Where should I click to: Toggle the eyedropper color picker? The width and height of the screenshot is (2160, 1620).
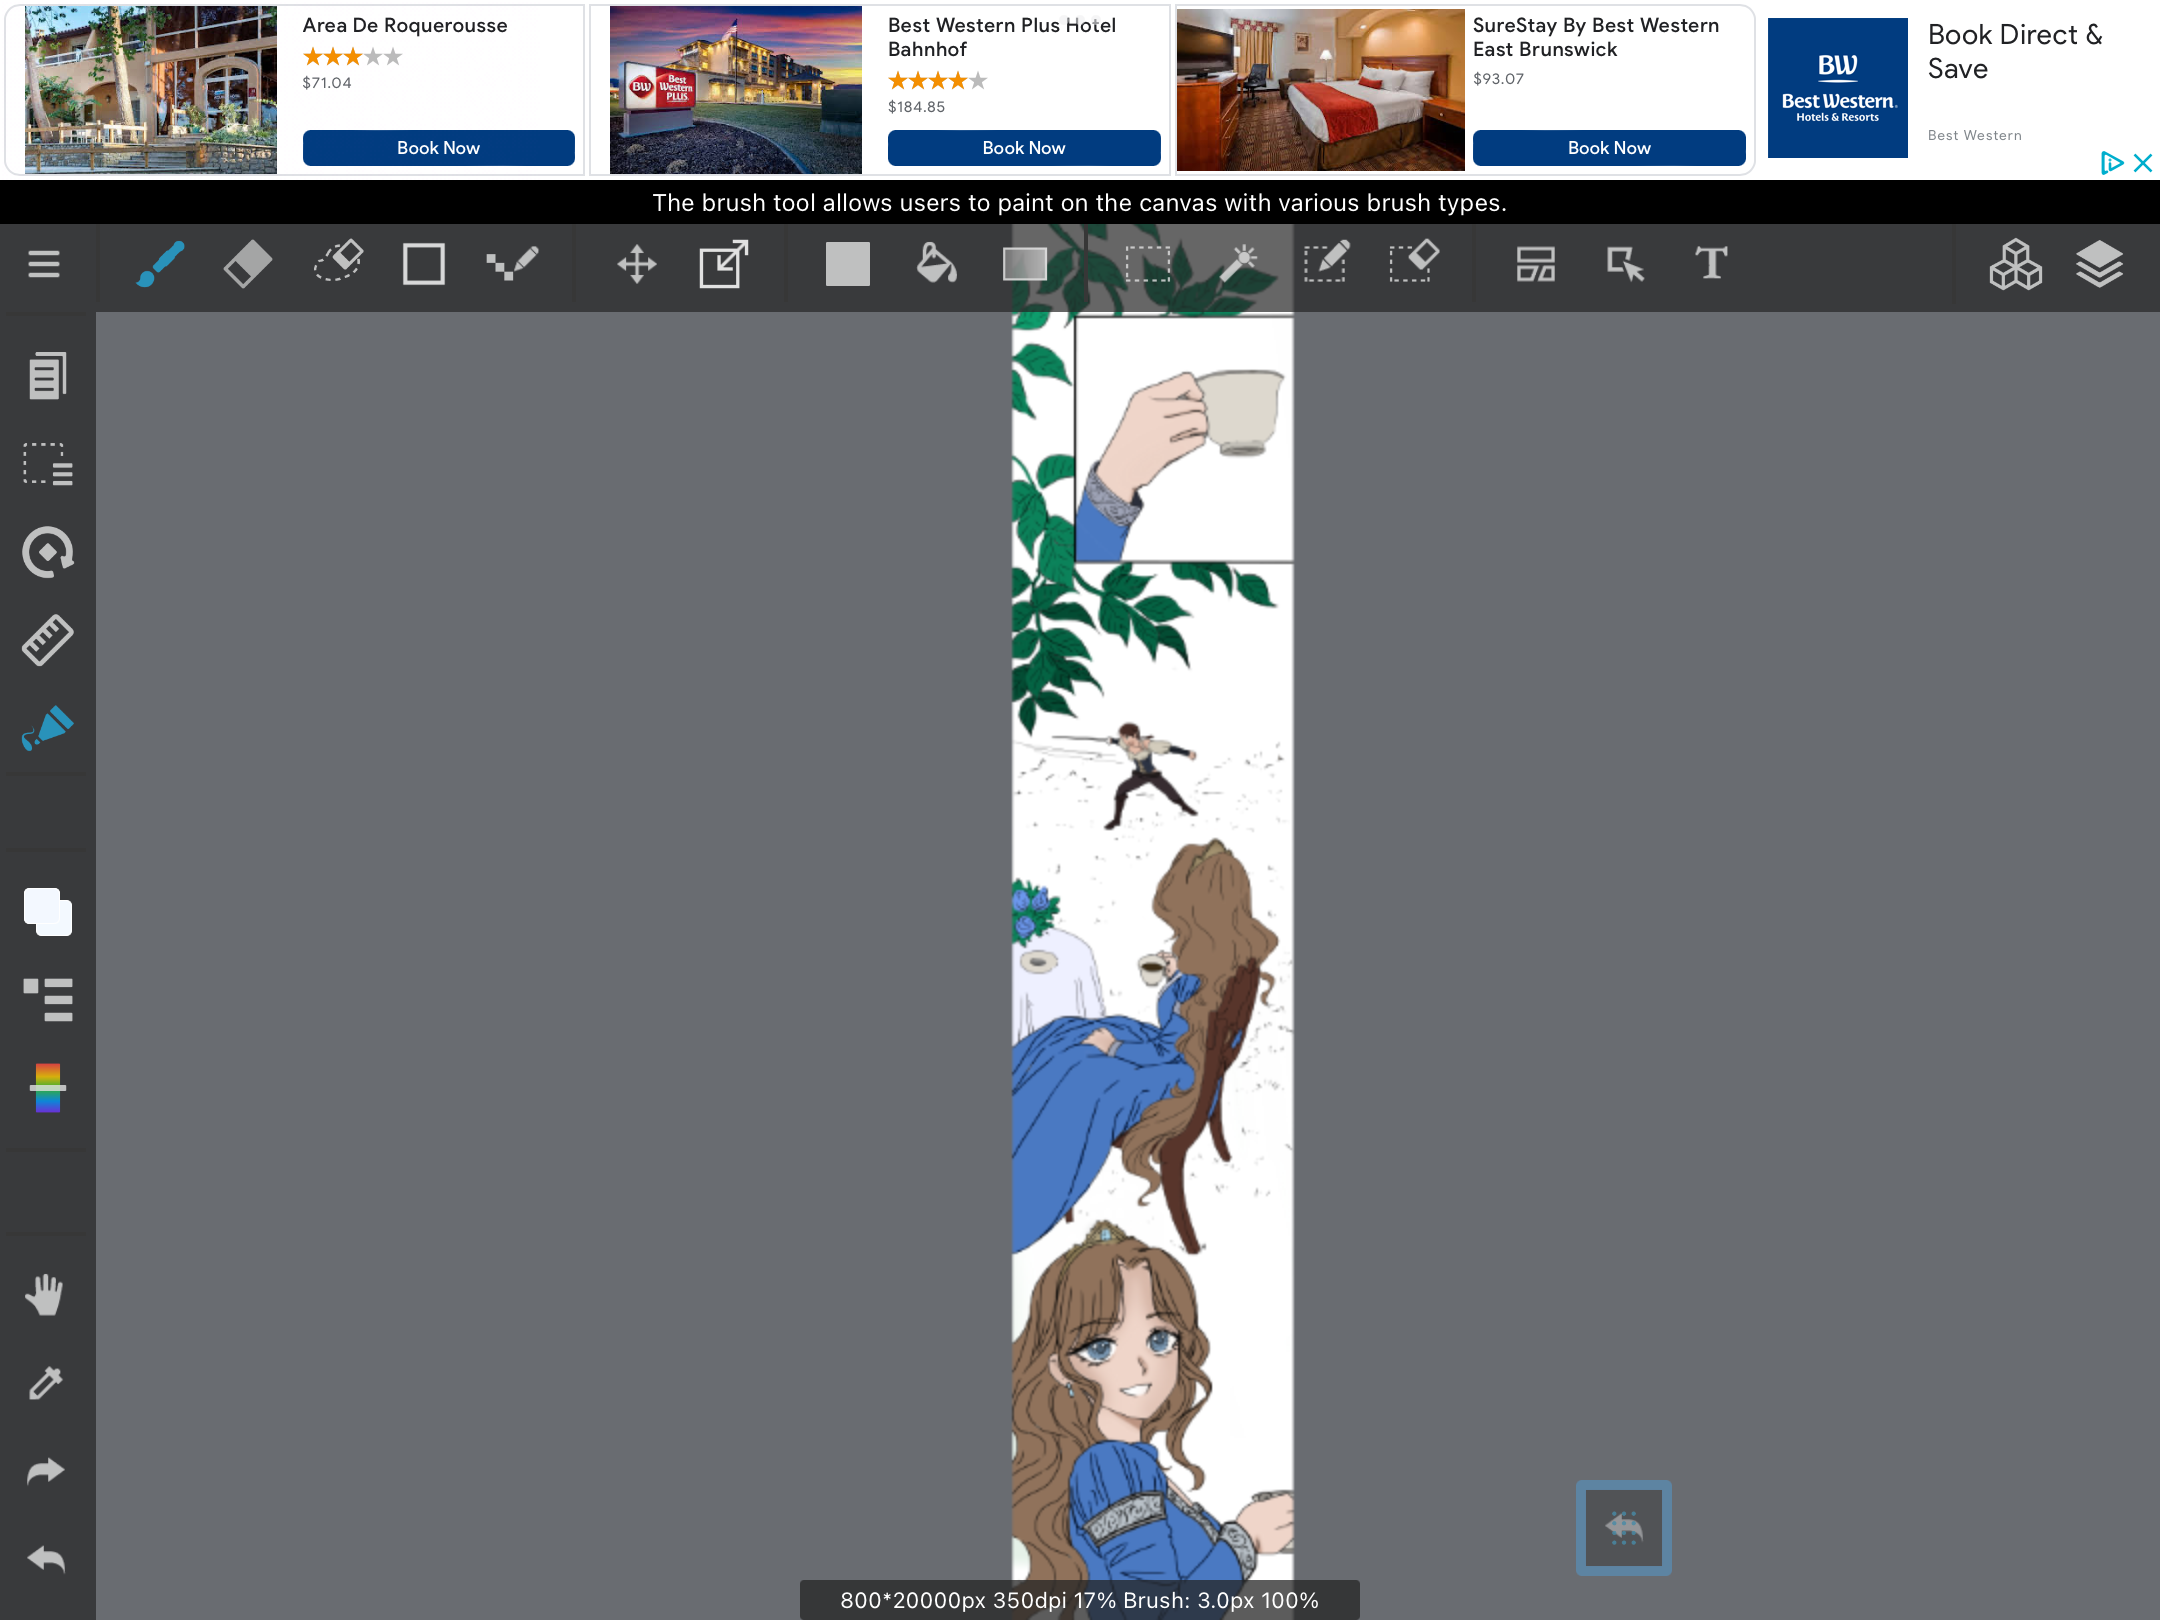[x=45, y=1383]
